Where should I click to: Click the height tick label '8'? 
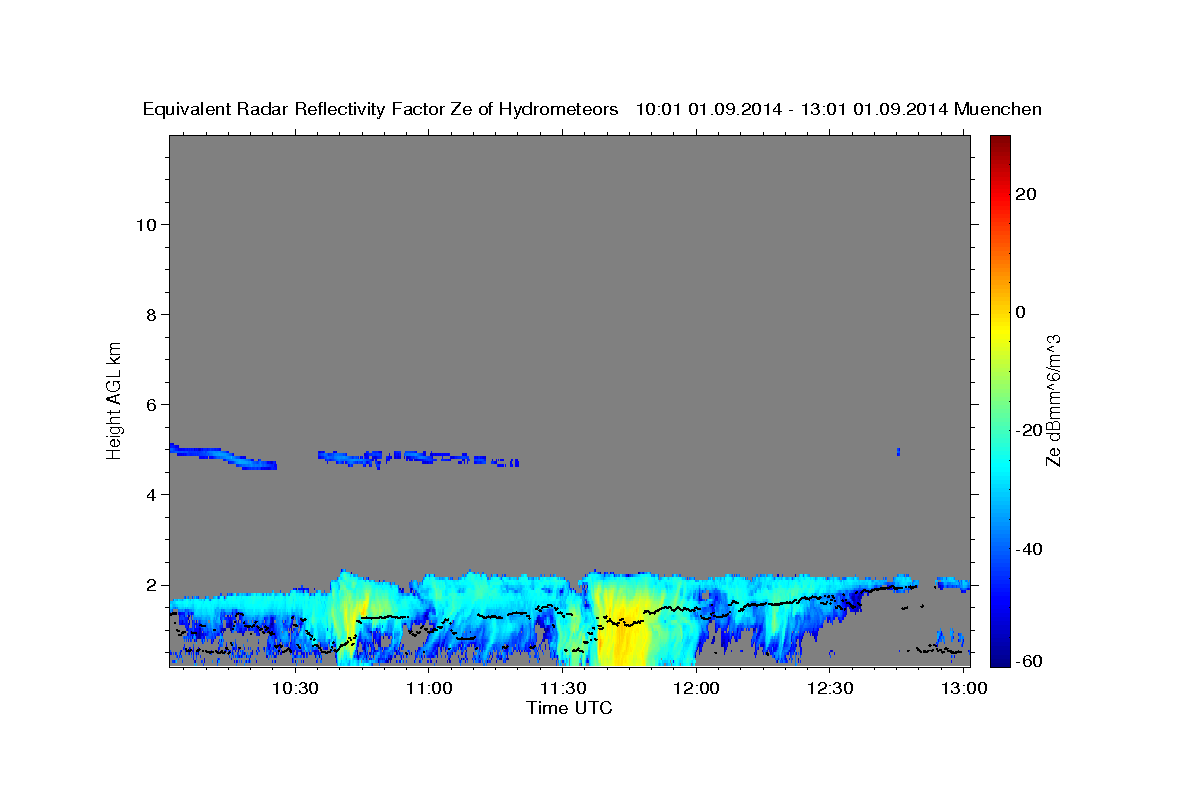tap(152, 315)
